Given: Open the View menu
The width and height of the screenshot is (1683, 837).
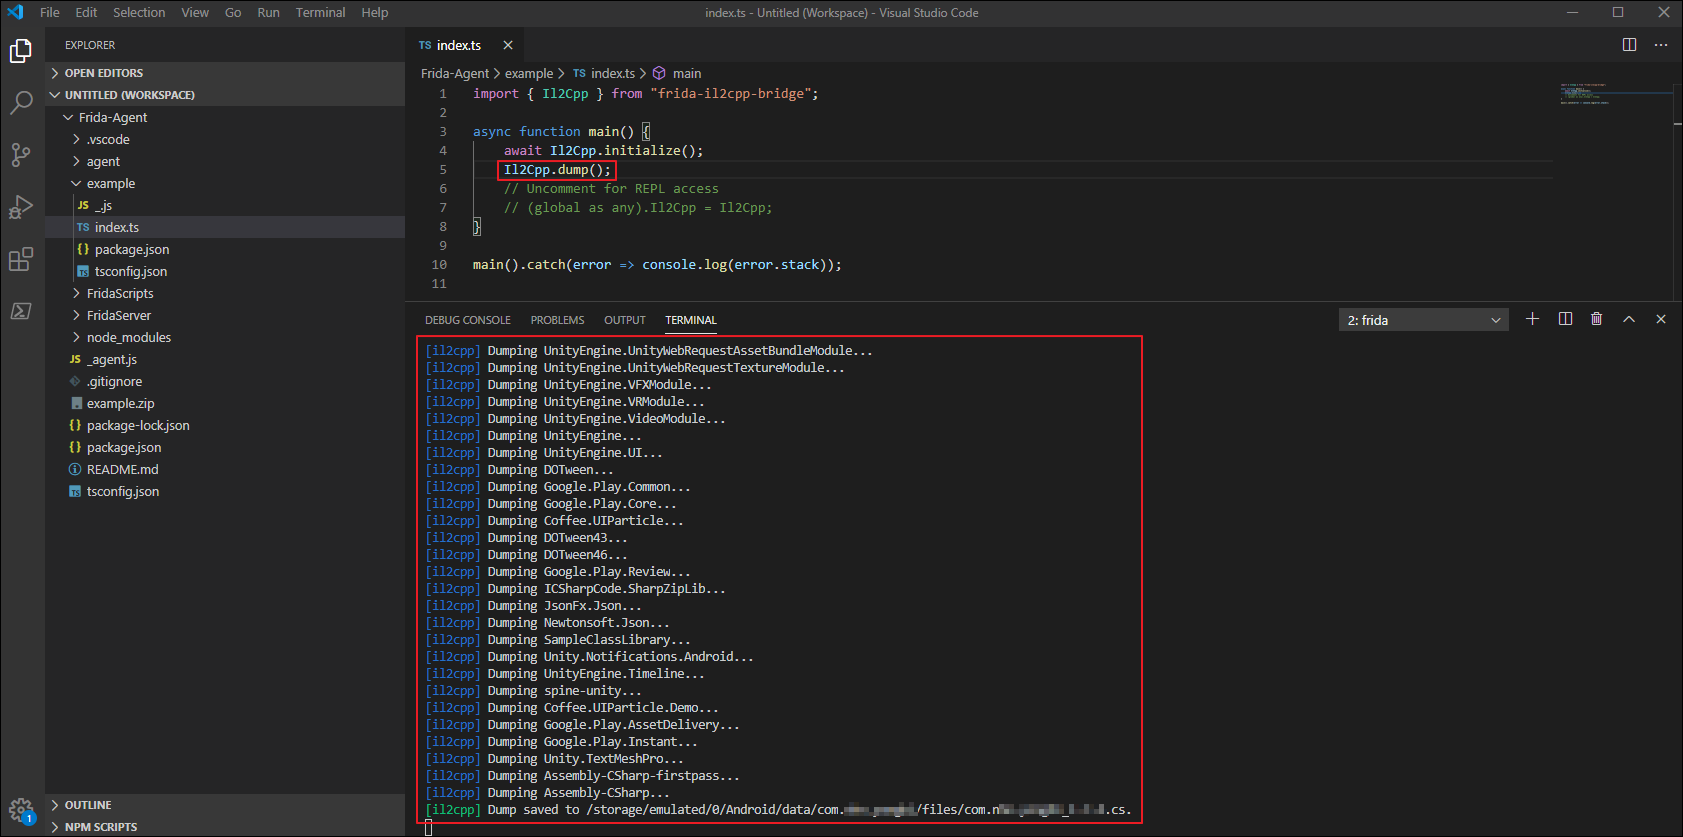Looking at the screenshot, I should pyautogui.click(x=195, y=12).
